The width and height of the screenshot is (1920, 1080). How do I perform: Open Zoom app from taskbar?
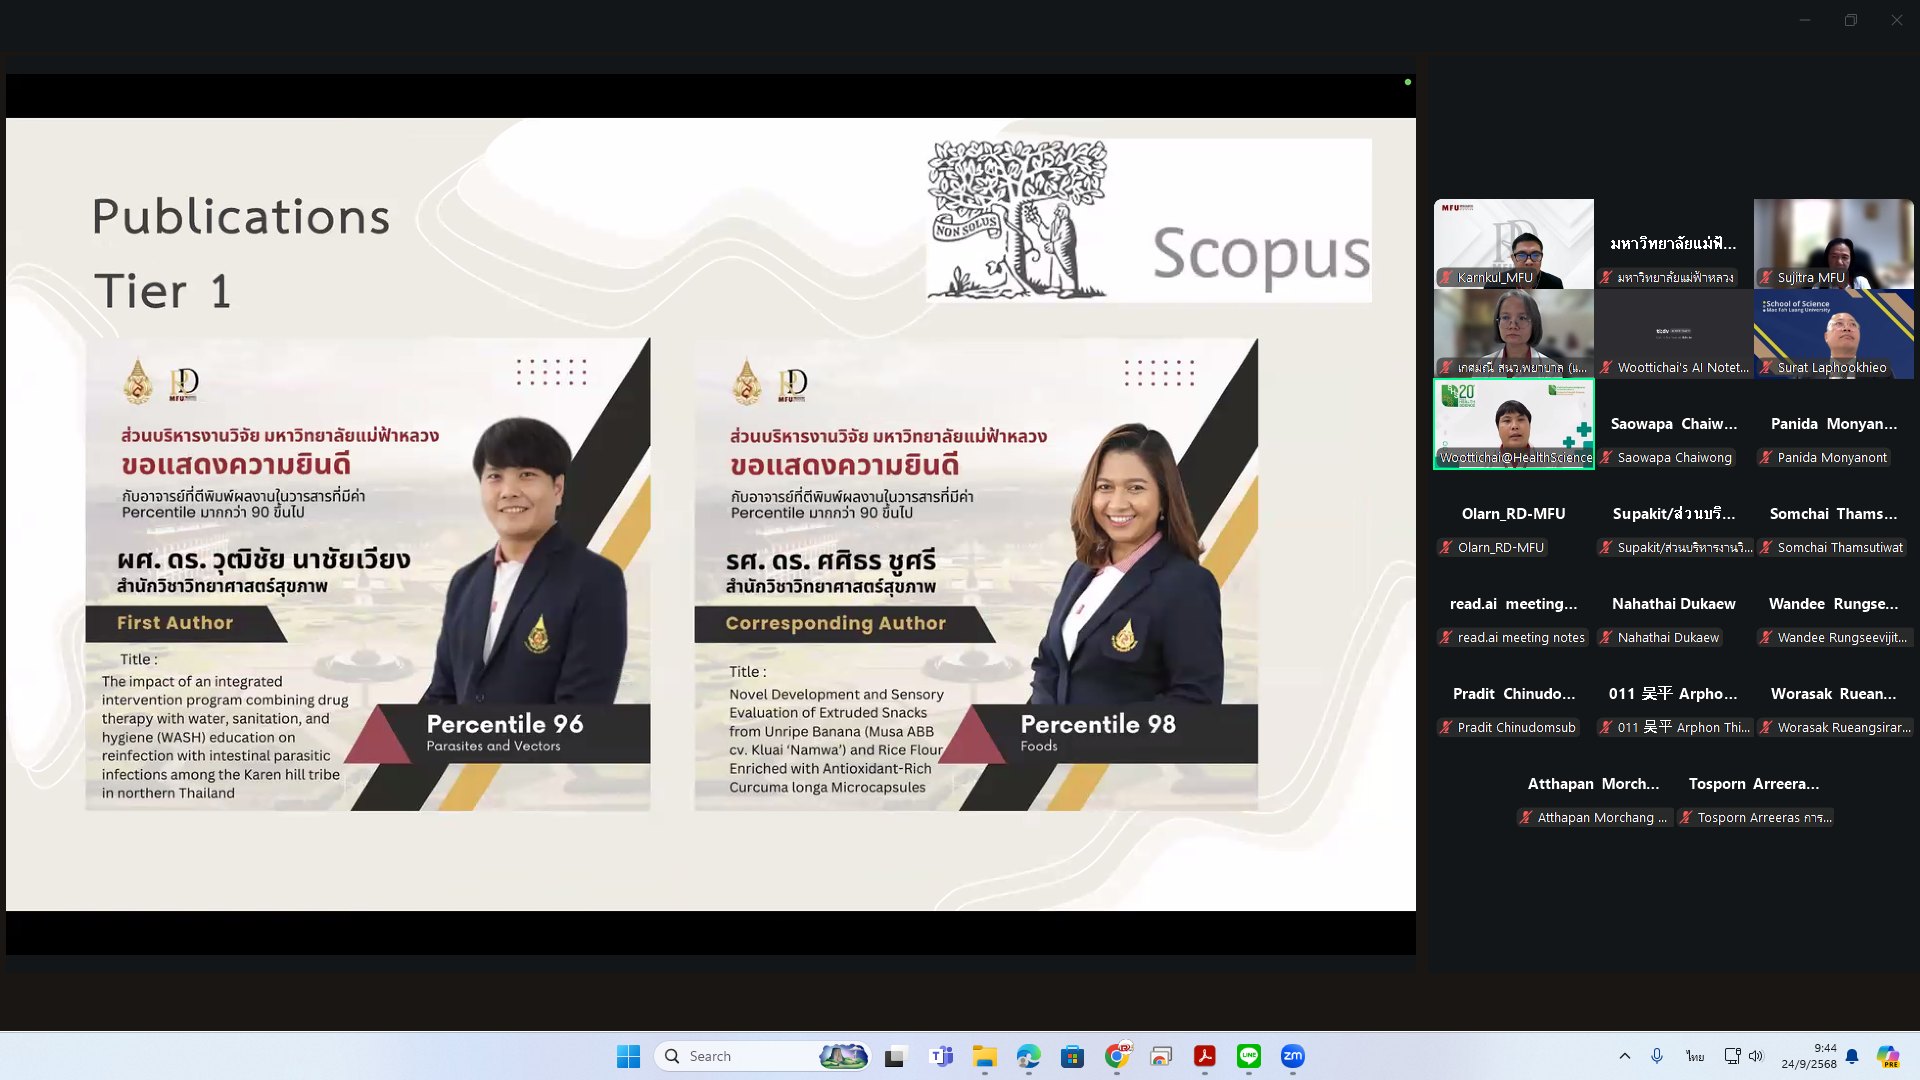pos(1292,1056)
